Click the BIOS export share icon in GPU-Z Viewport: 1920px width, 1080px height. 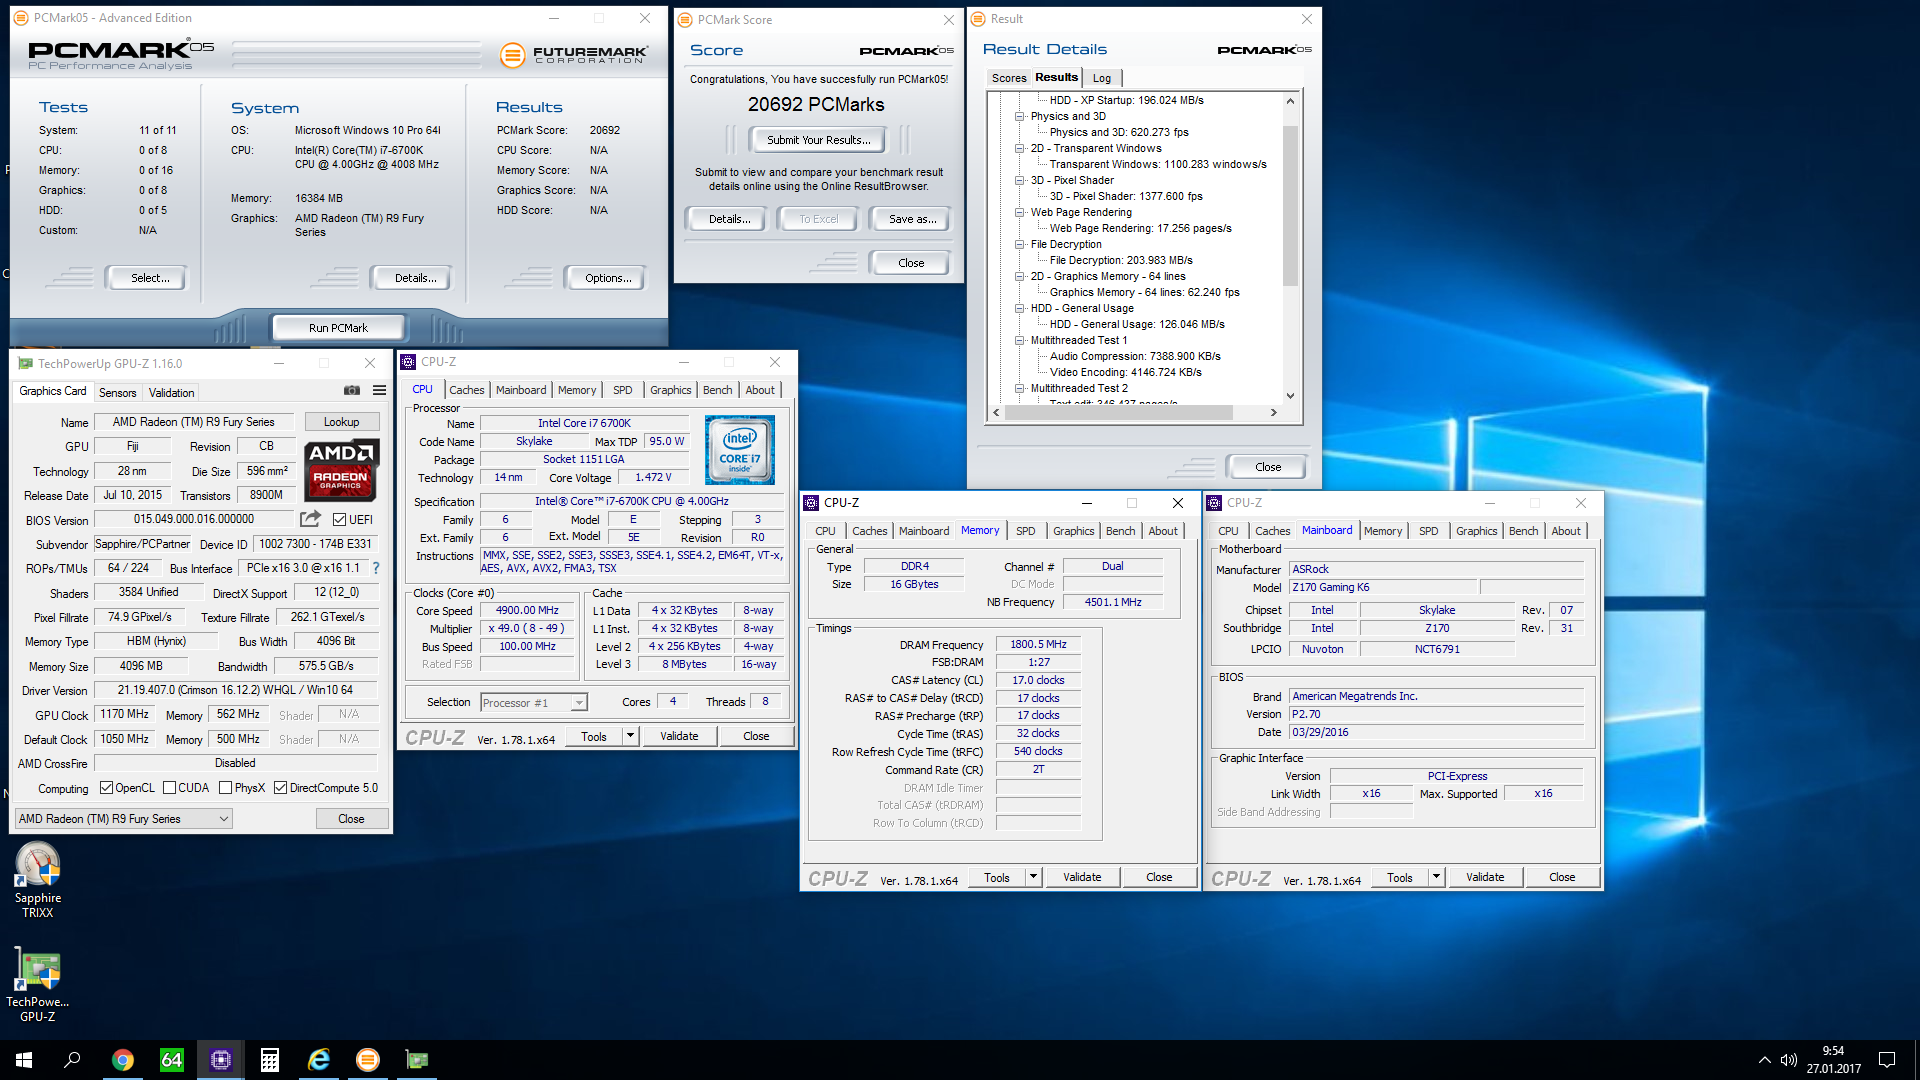click(311, 519)
